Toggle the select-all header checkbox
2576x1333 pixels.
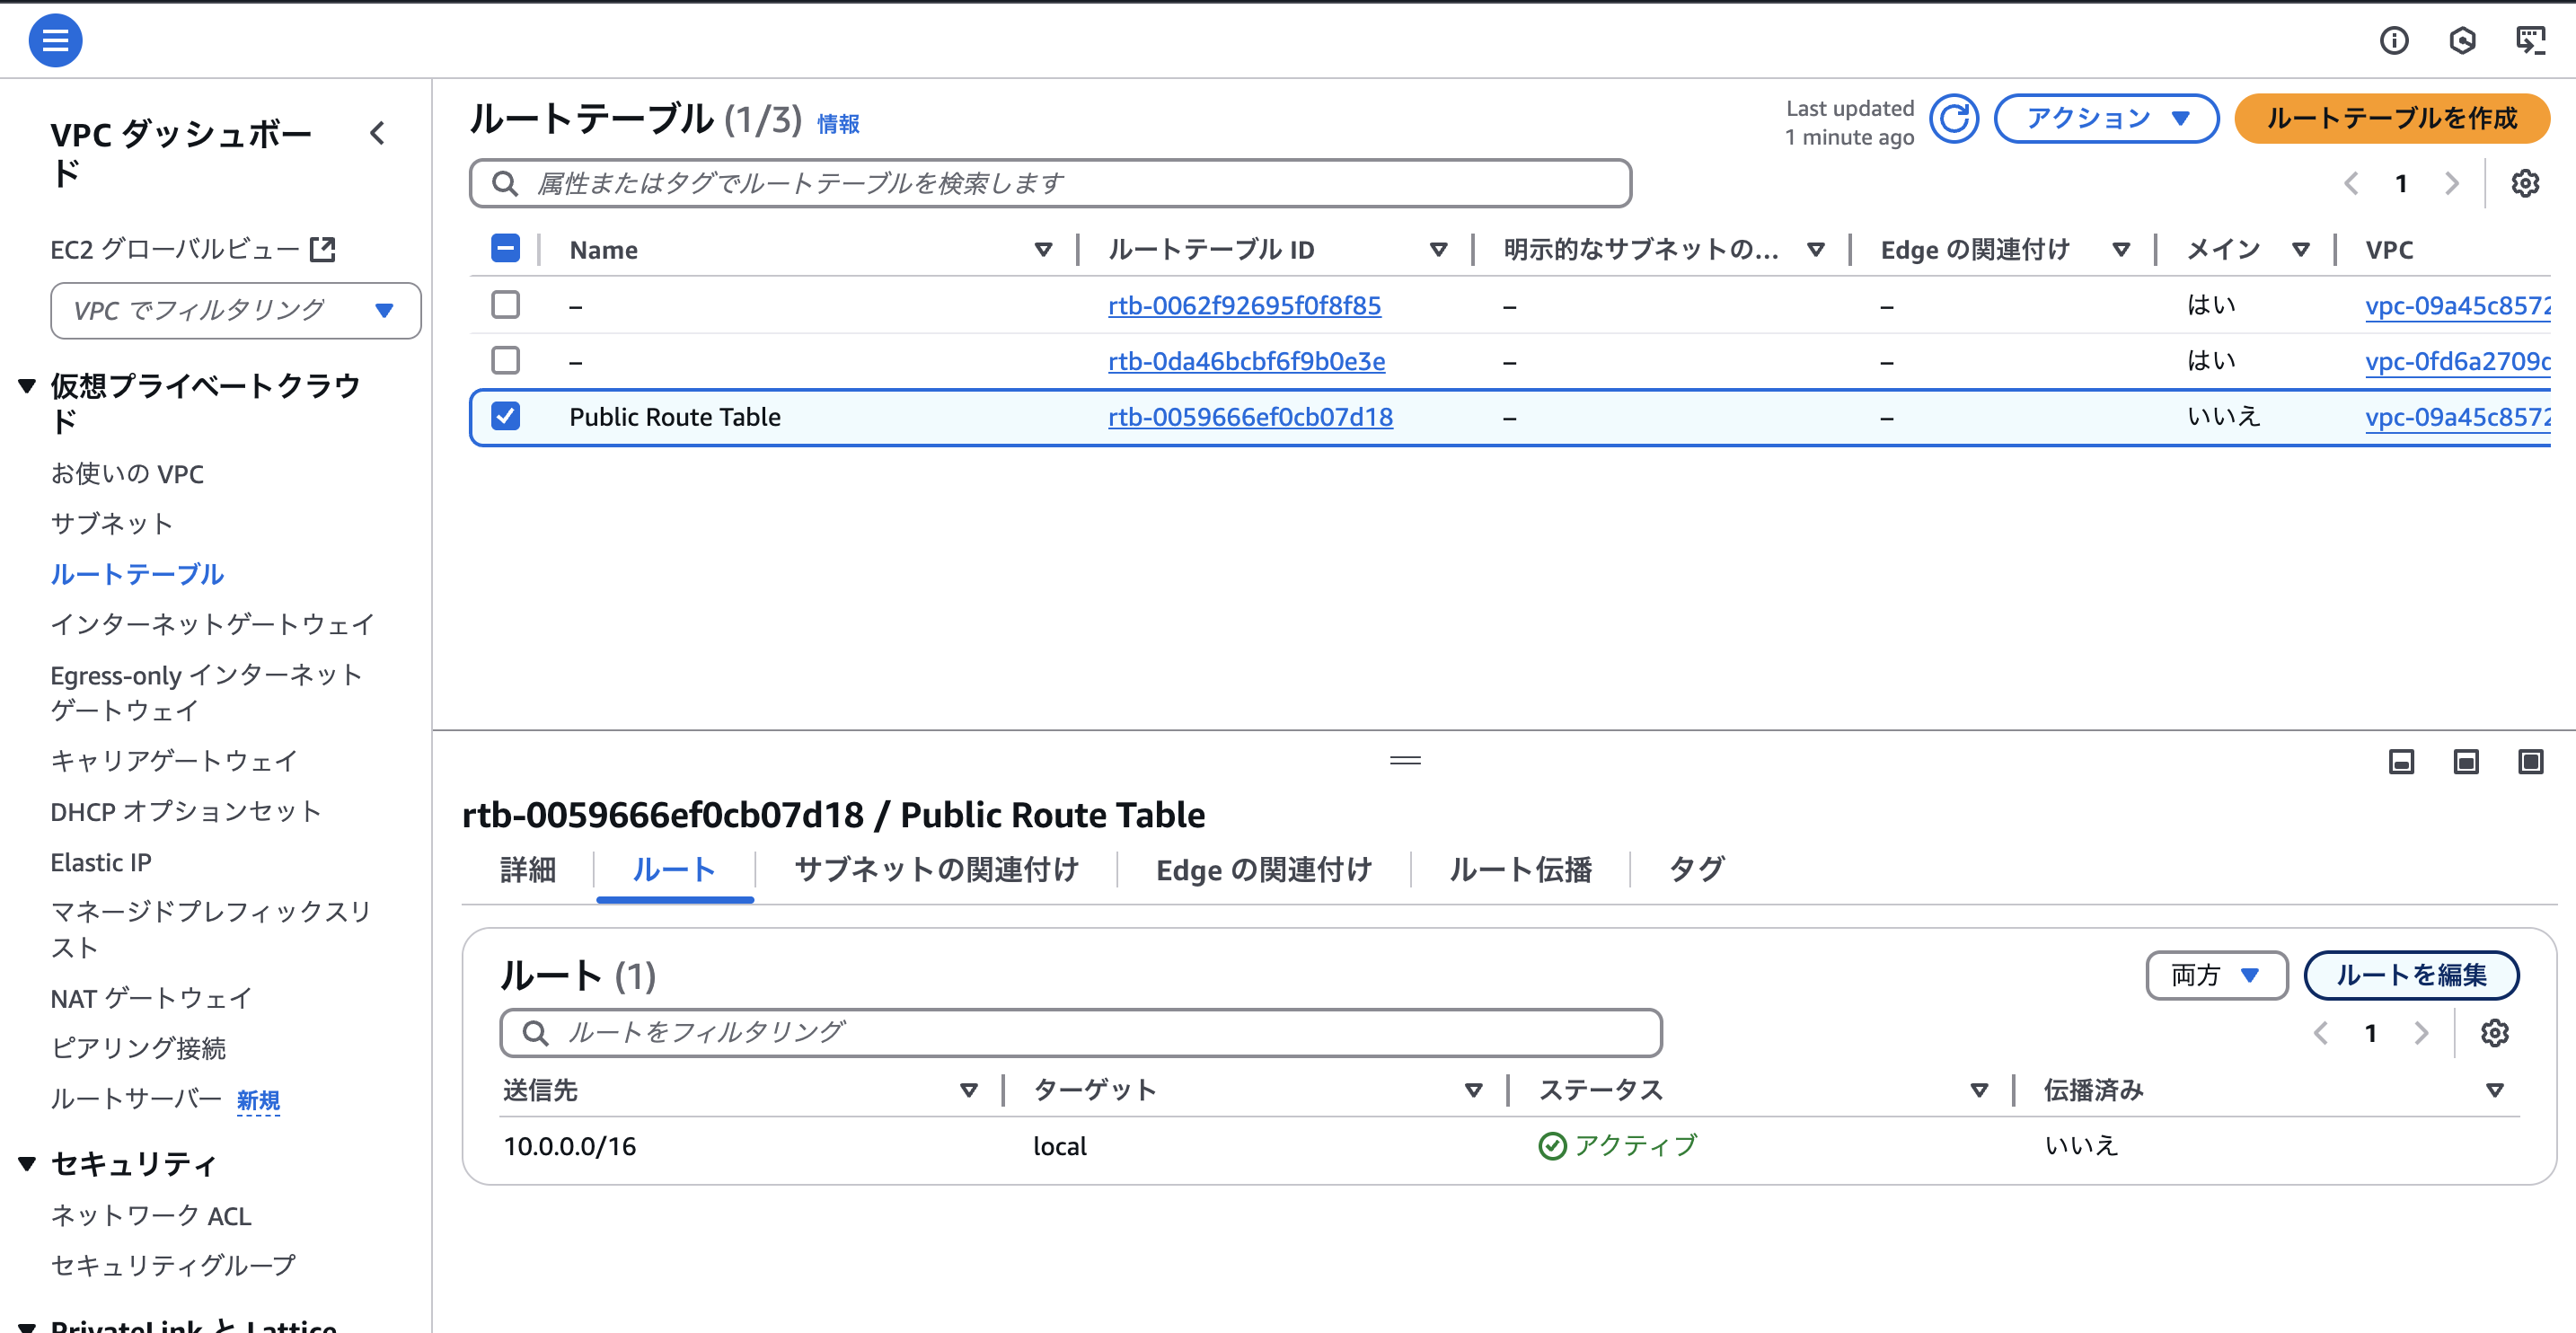[x=506, y=249]
